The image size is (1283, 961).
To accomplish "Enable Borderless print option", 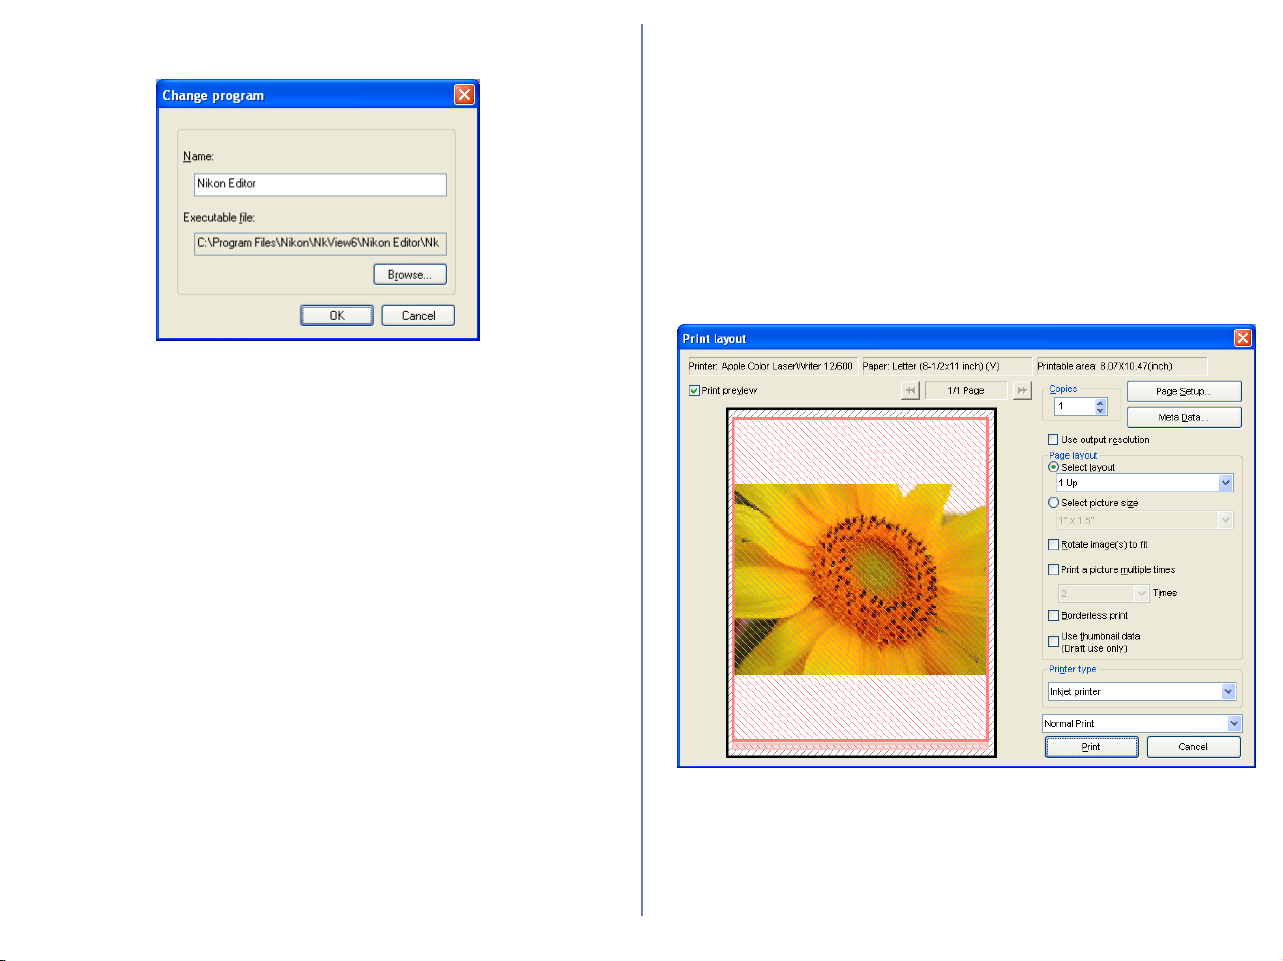I will [x=1053, y=616].
